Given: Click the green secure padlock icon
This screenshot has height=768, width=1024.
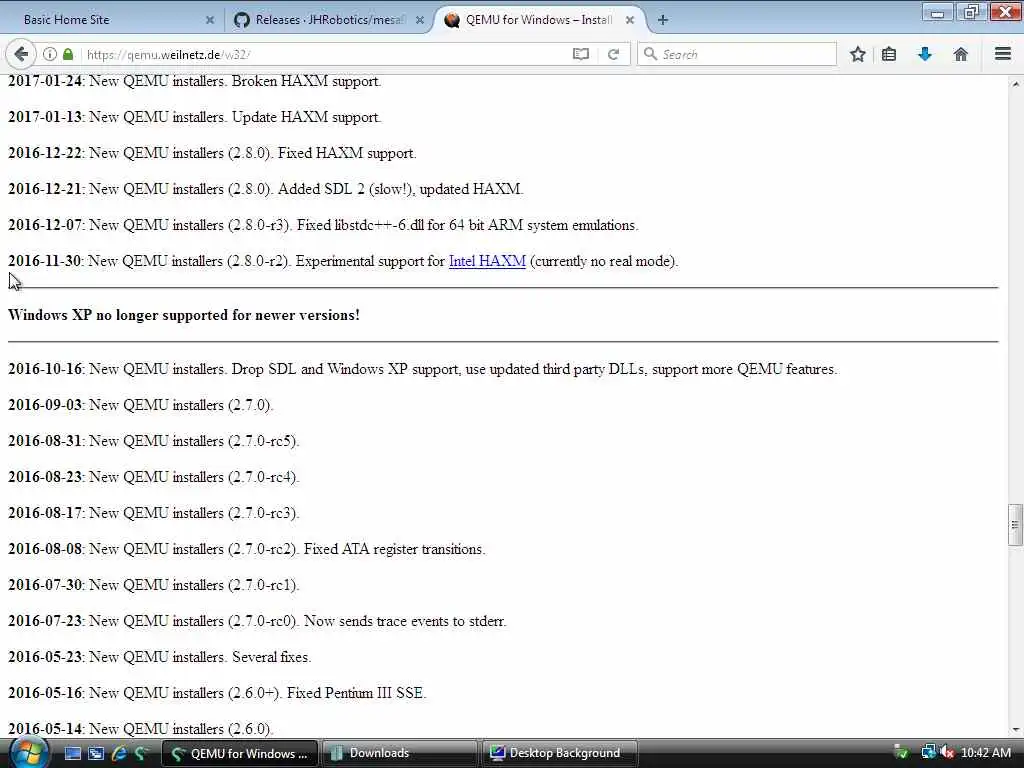Looking at the screenshot, I should point(68,54).
